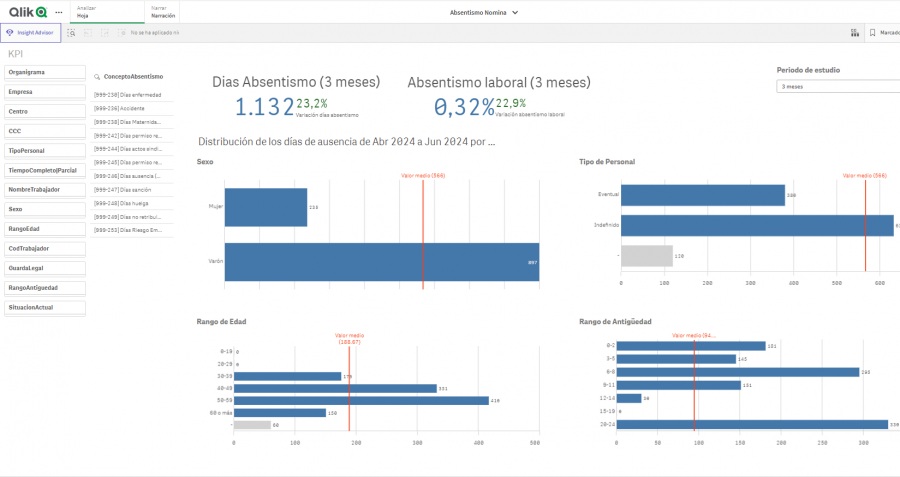
Task: Click the step forward selection icon
Action: [x=104, y=33]
